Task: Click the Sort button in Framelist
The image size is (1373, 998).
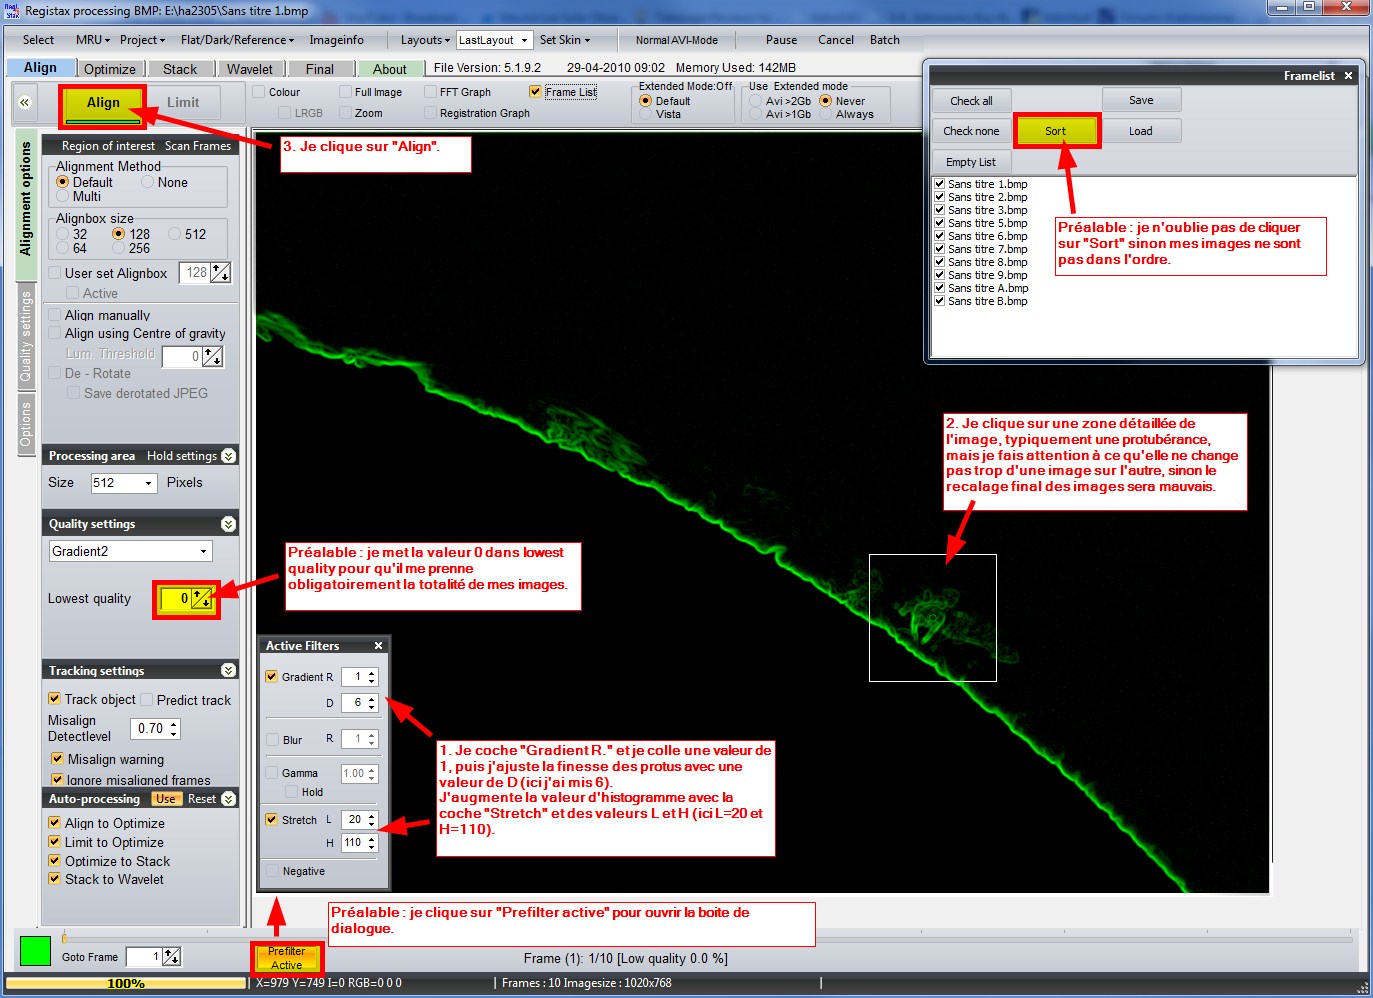Action: pos(1056,131)
